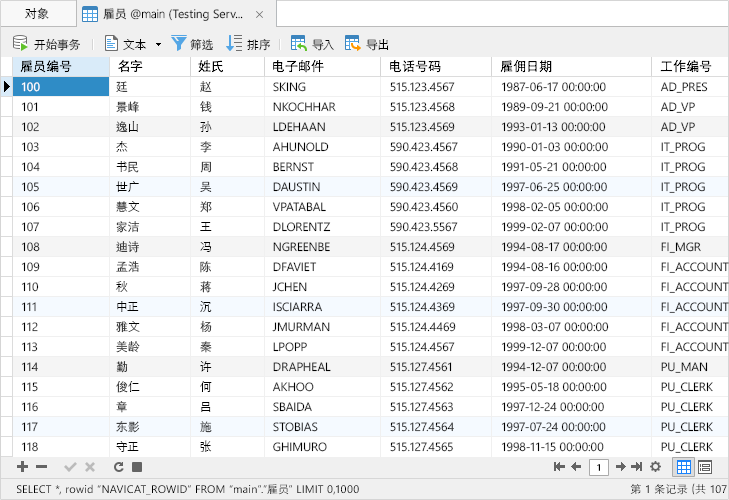
Task: Switch to grid view icon
Action: click(x=683, y=467)
